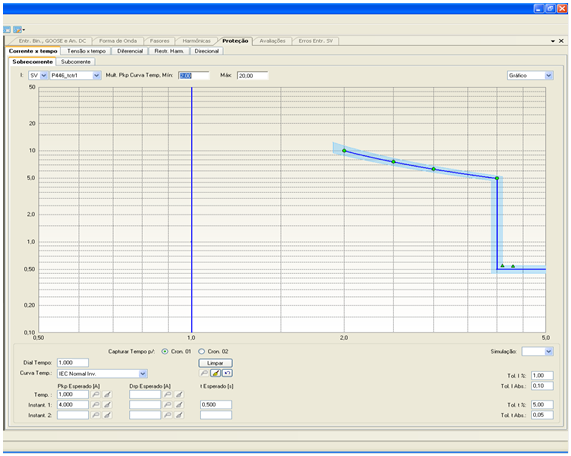571x456 pixels.
Task: Click the undo arrow icon below Limpar
Action: click(x=227, y=373)
